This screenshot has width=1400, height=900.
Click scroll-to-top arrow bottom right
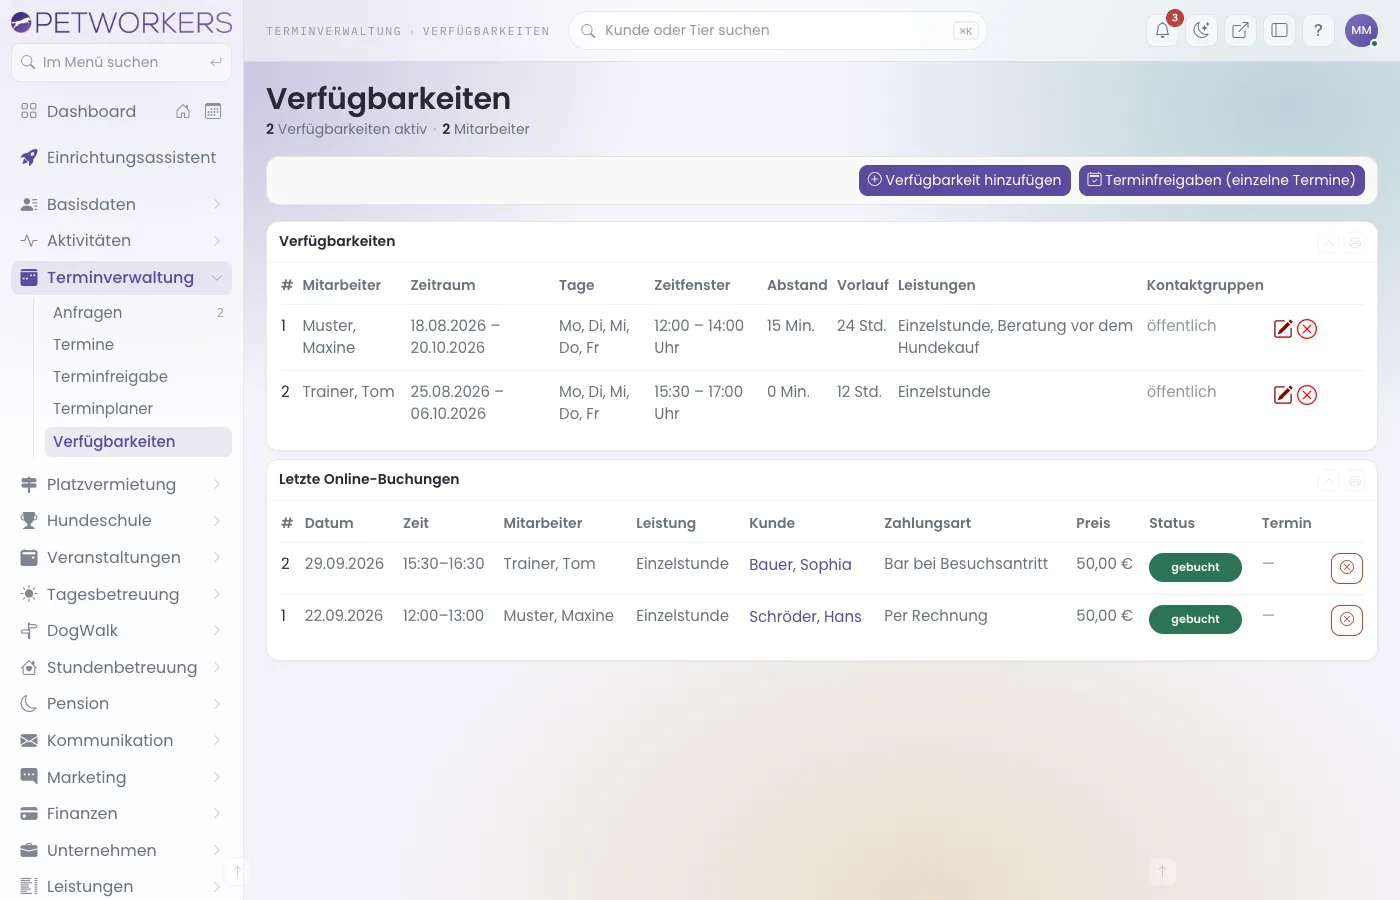1162,871
